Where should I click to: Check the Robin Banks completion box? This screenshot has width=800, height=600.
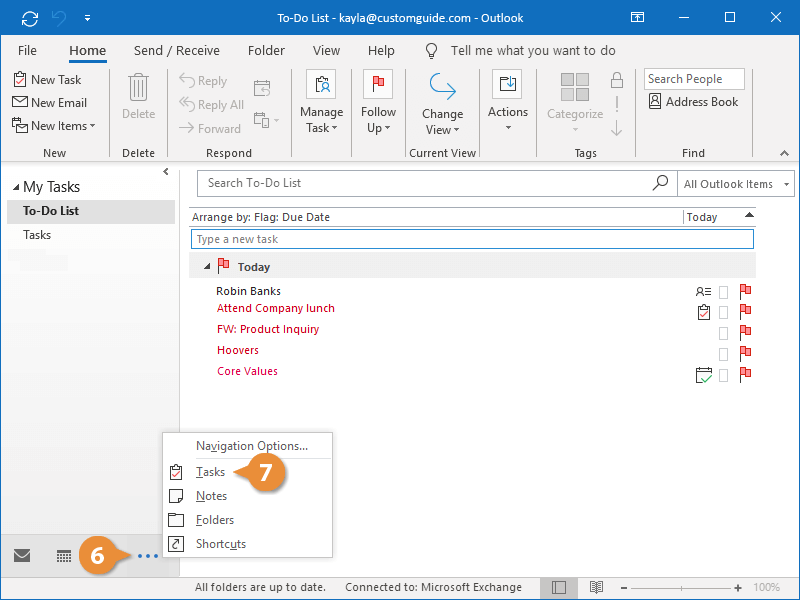tap(723, 292)
